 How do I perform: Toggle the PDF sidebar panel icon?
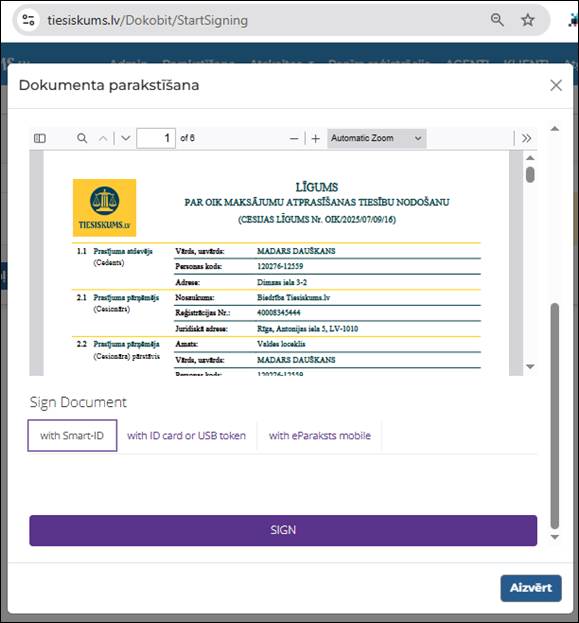pyautogui.click(x=40, y=138)
